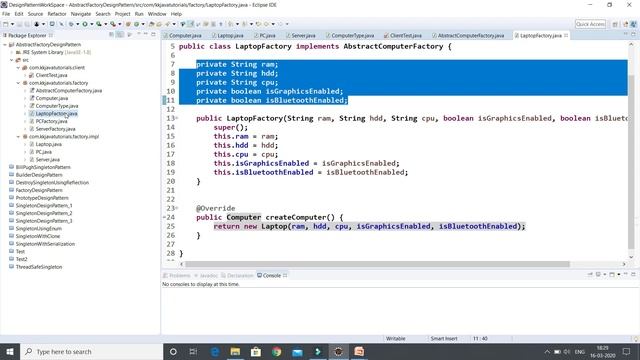Switch to ComputerType.java editor tab
This screenshot has width=640, height=360.
click(x=350, y=36)
